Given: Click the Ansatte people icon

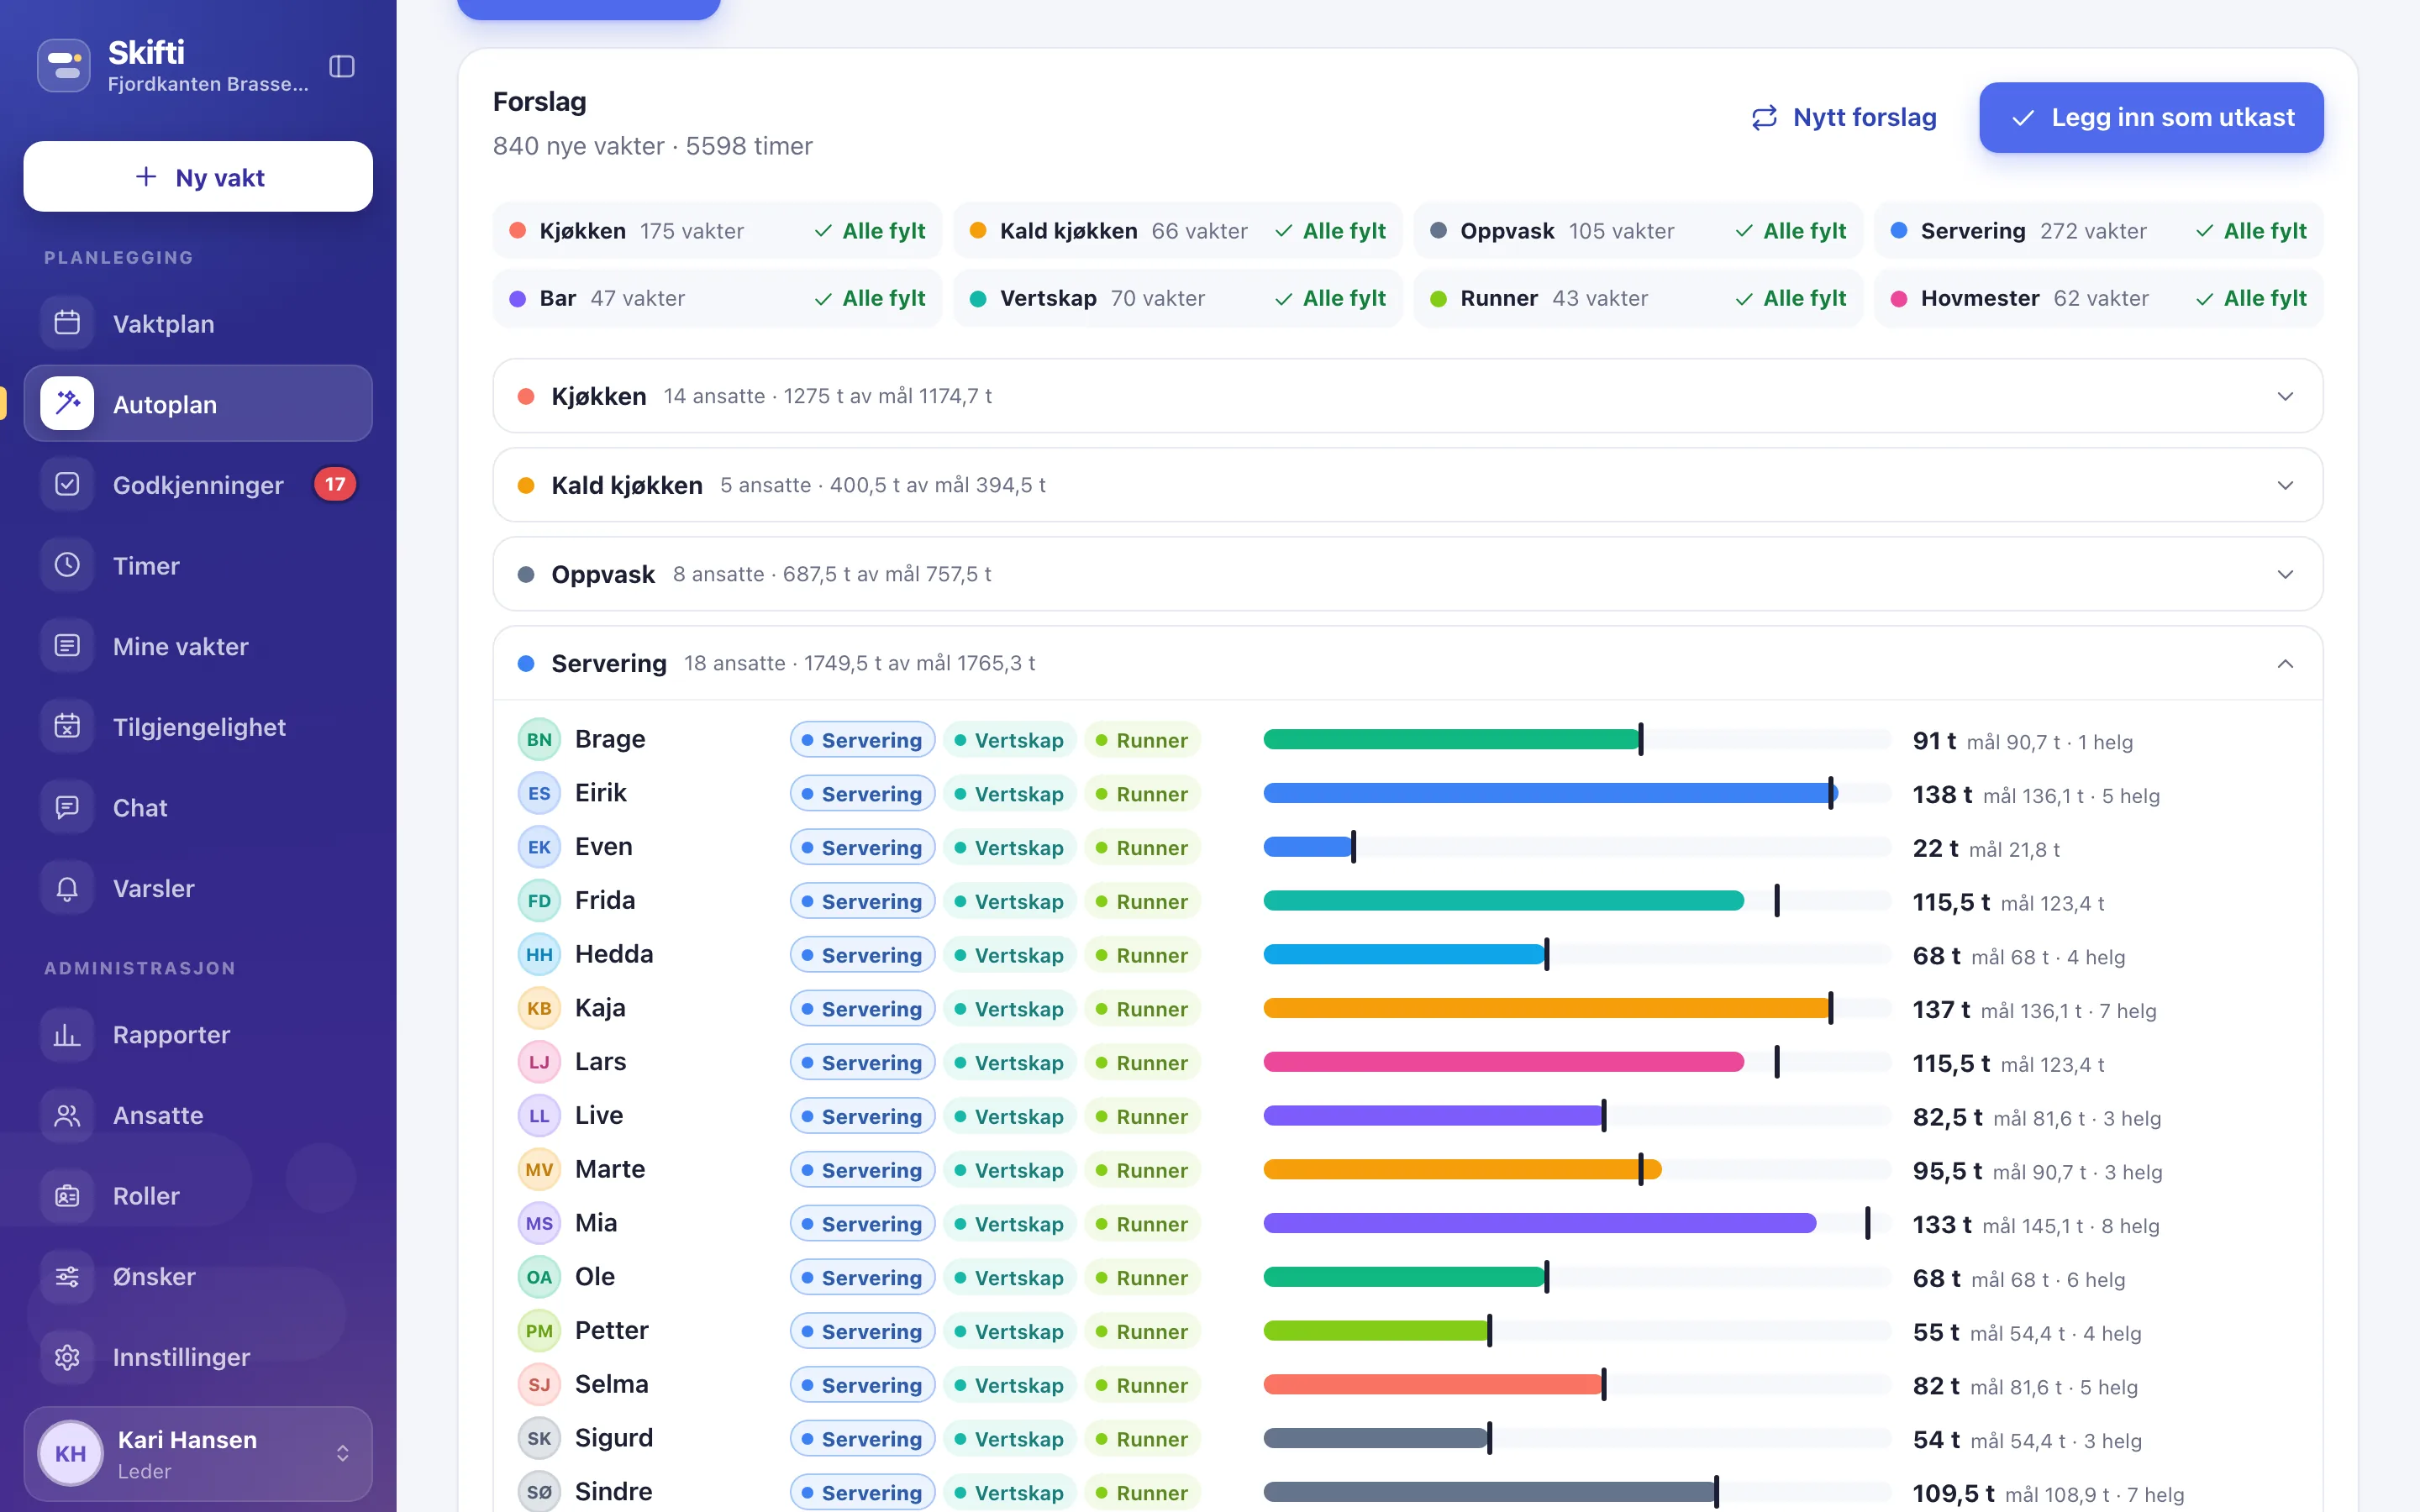Looking at the screenshot, I should click(67, 1115).
